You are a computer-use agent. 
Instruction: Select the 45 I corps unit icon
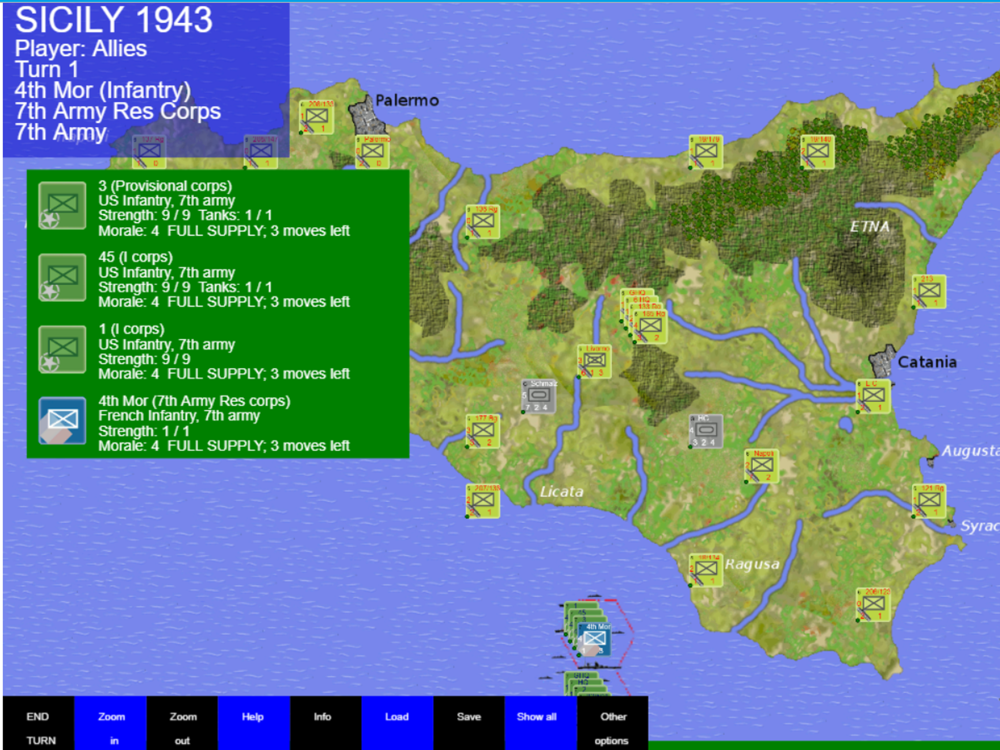tap(62, 277)
